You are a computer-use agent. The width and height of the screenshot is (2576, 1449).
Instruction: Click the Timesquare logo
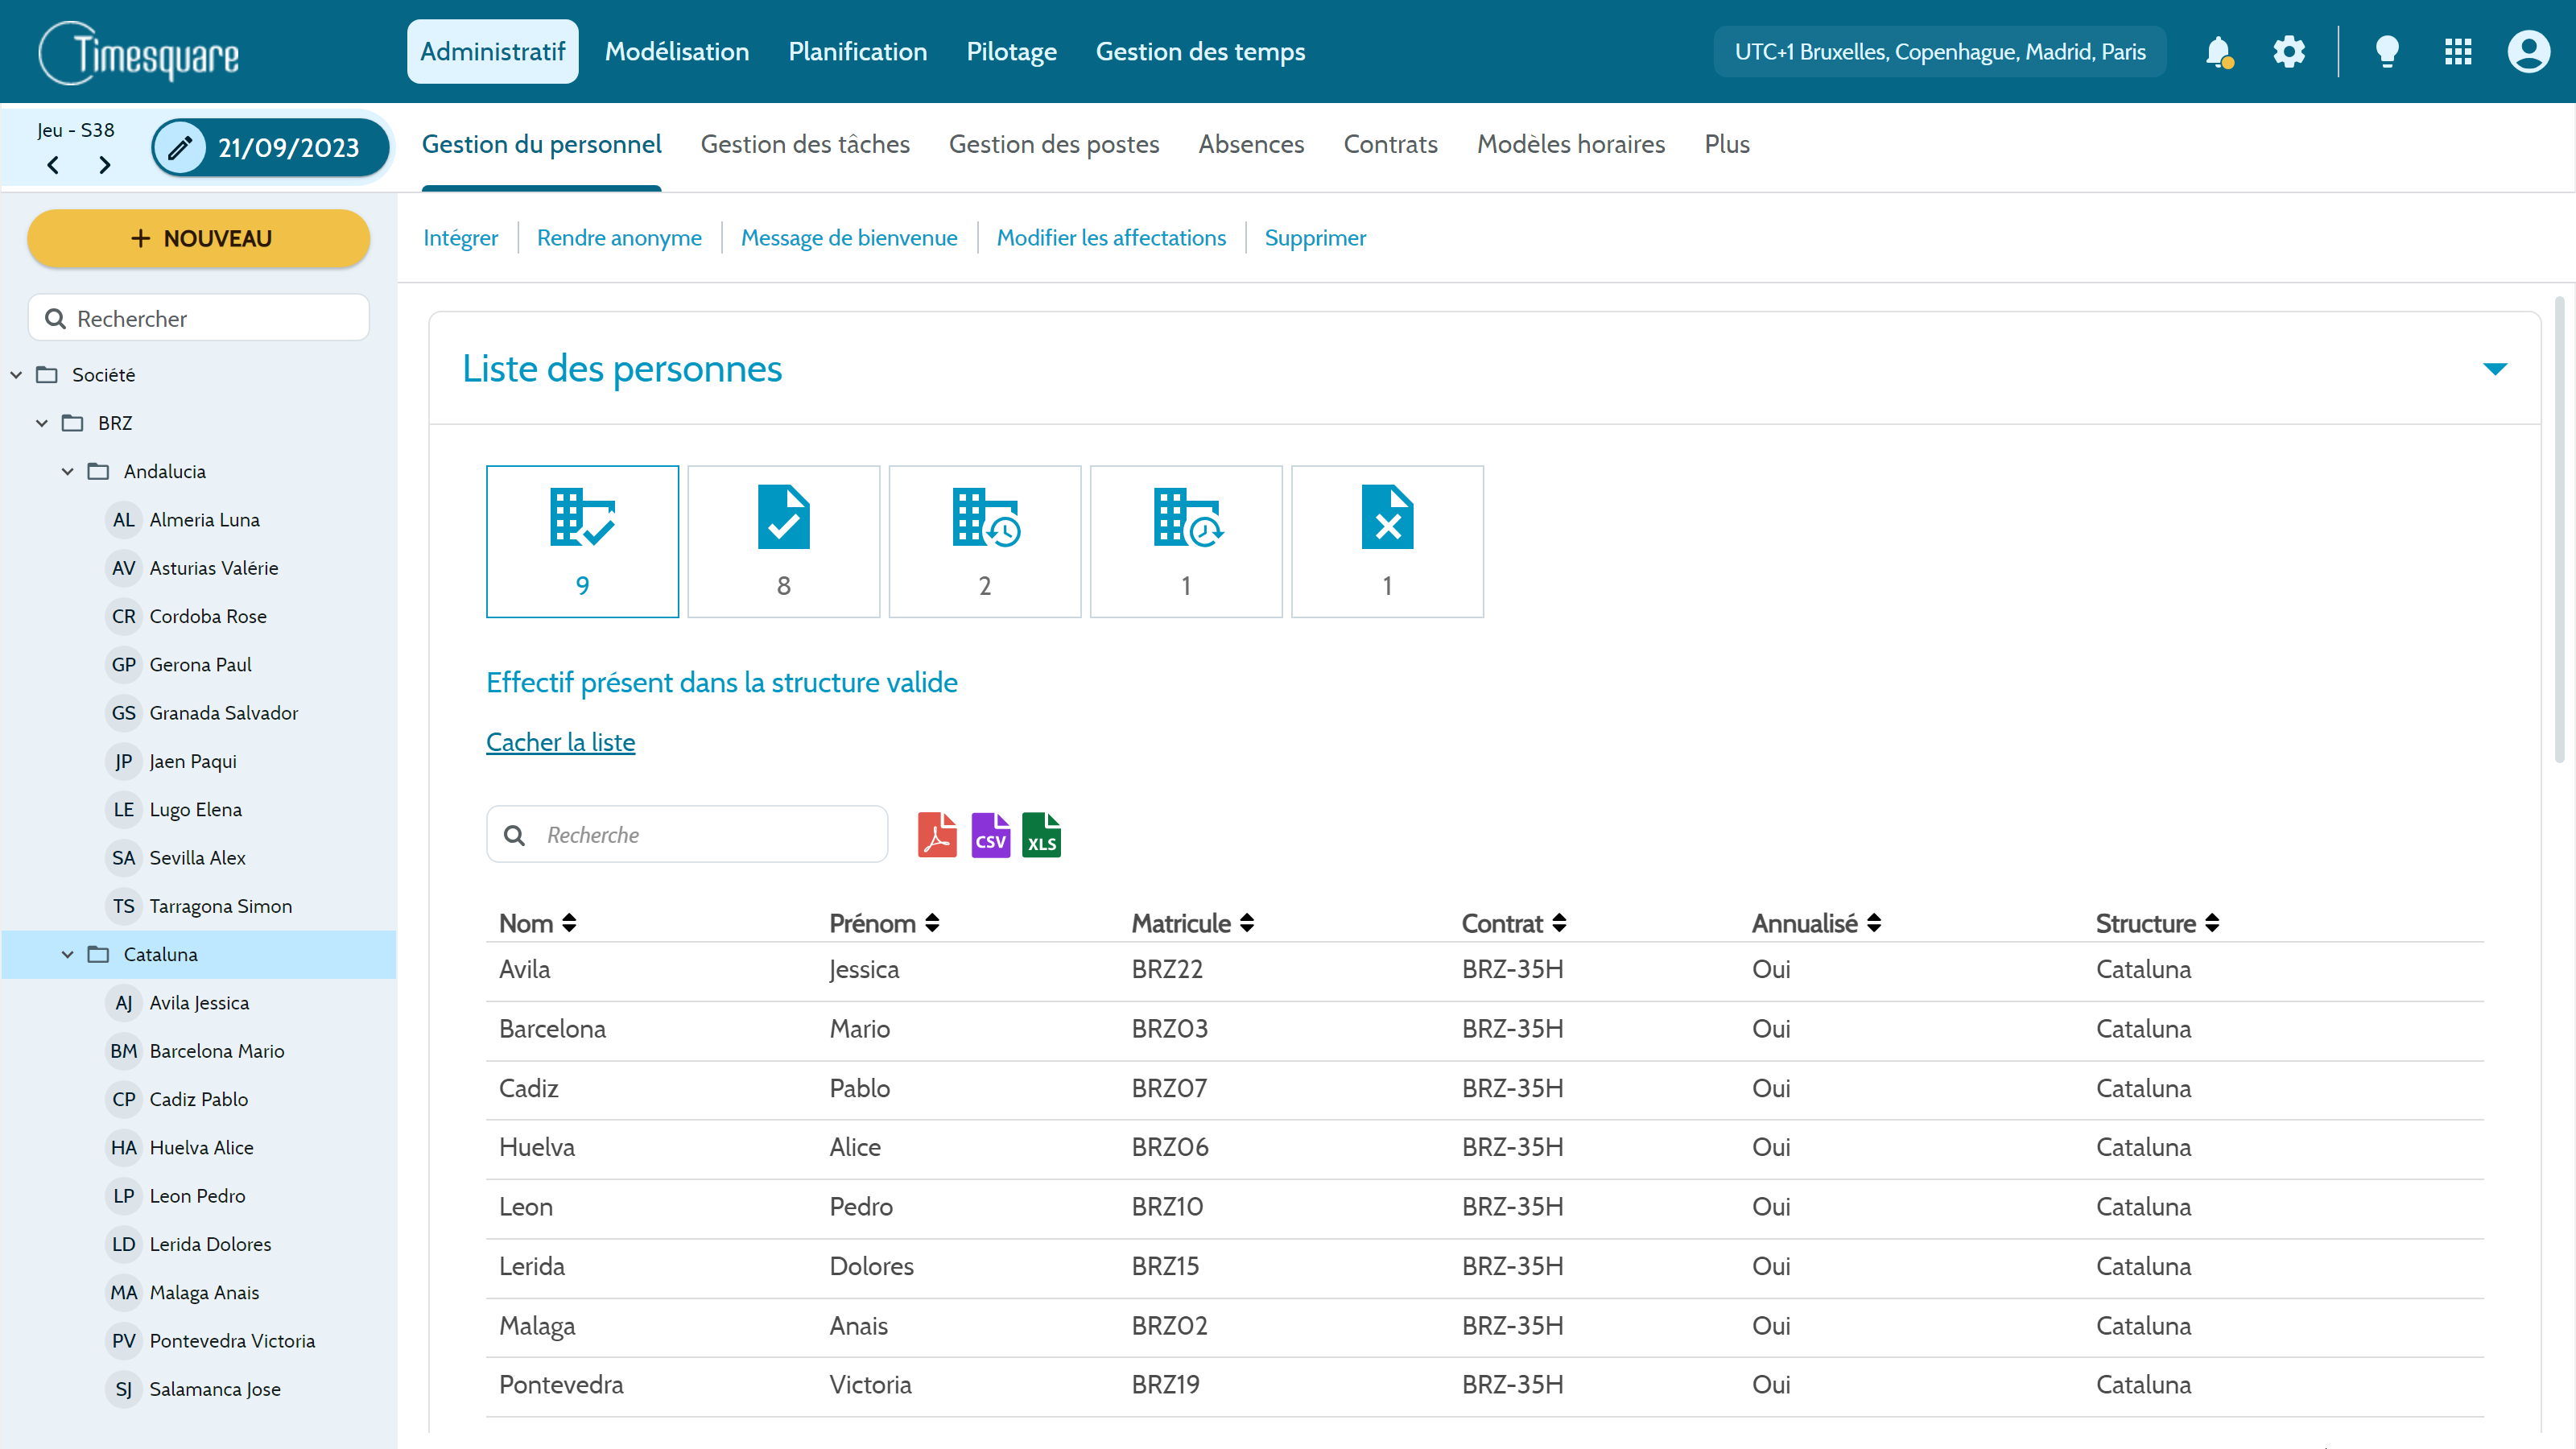coord(139,53)
